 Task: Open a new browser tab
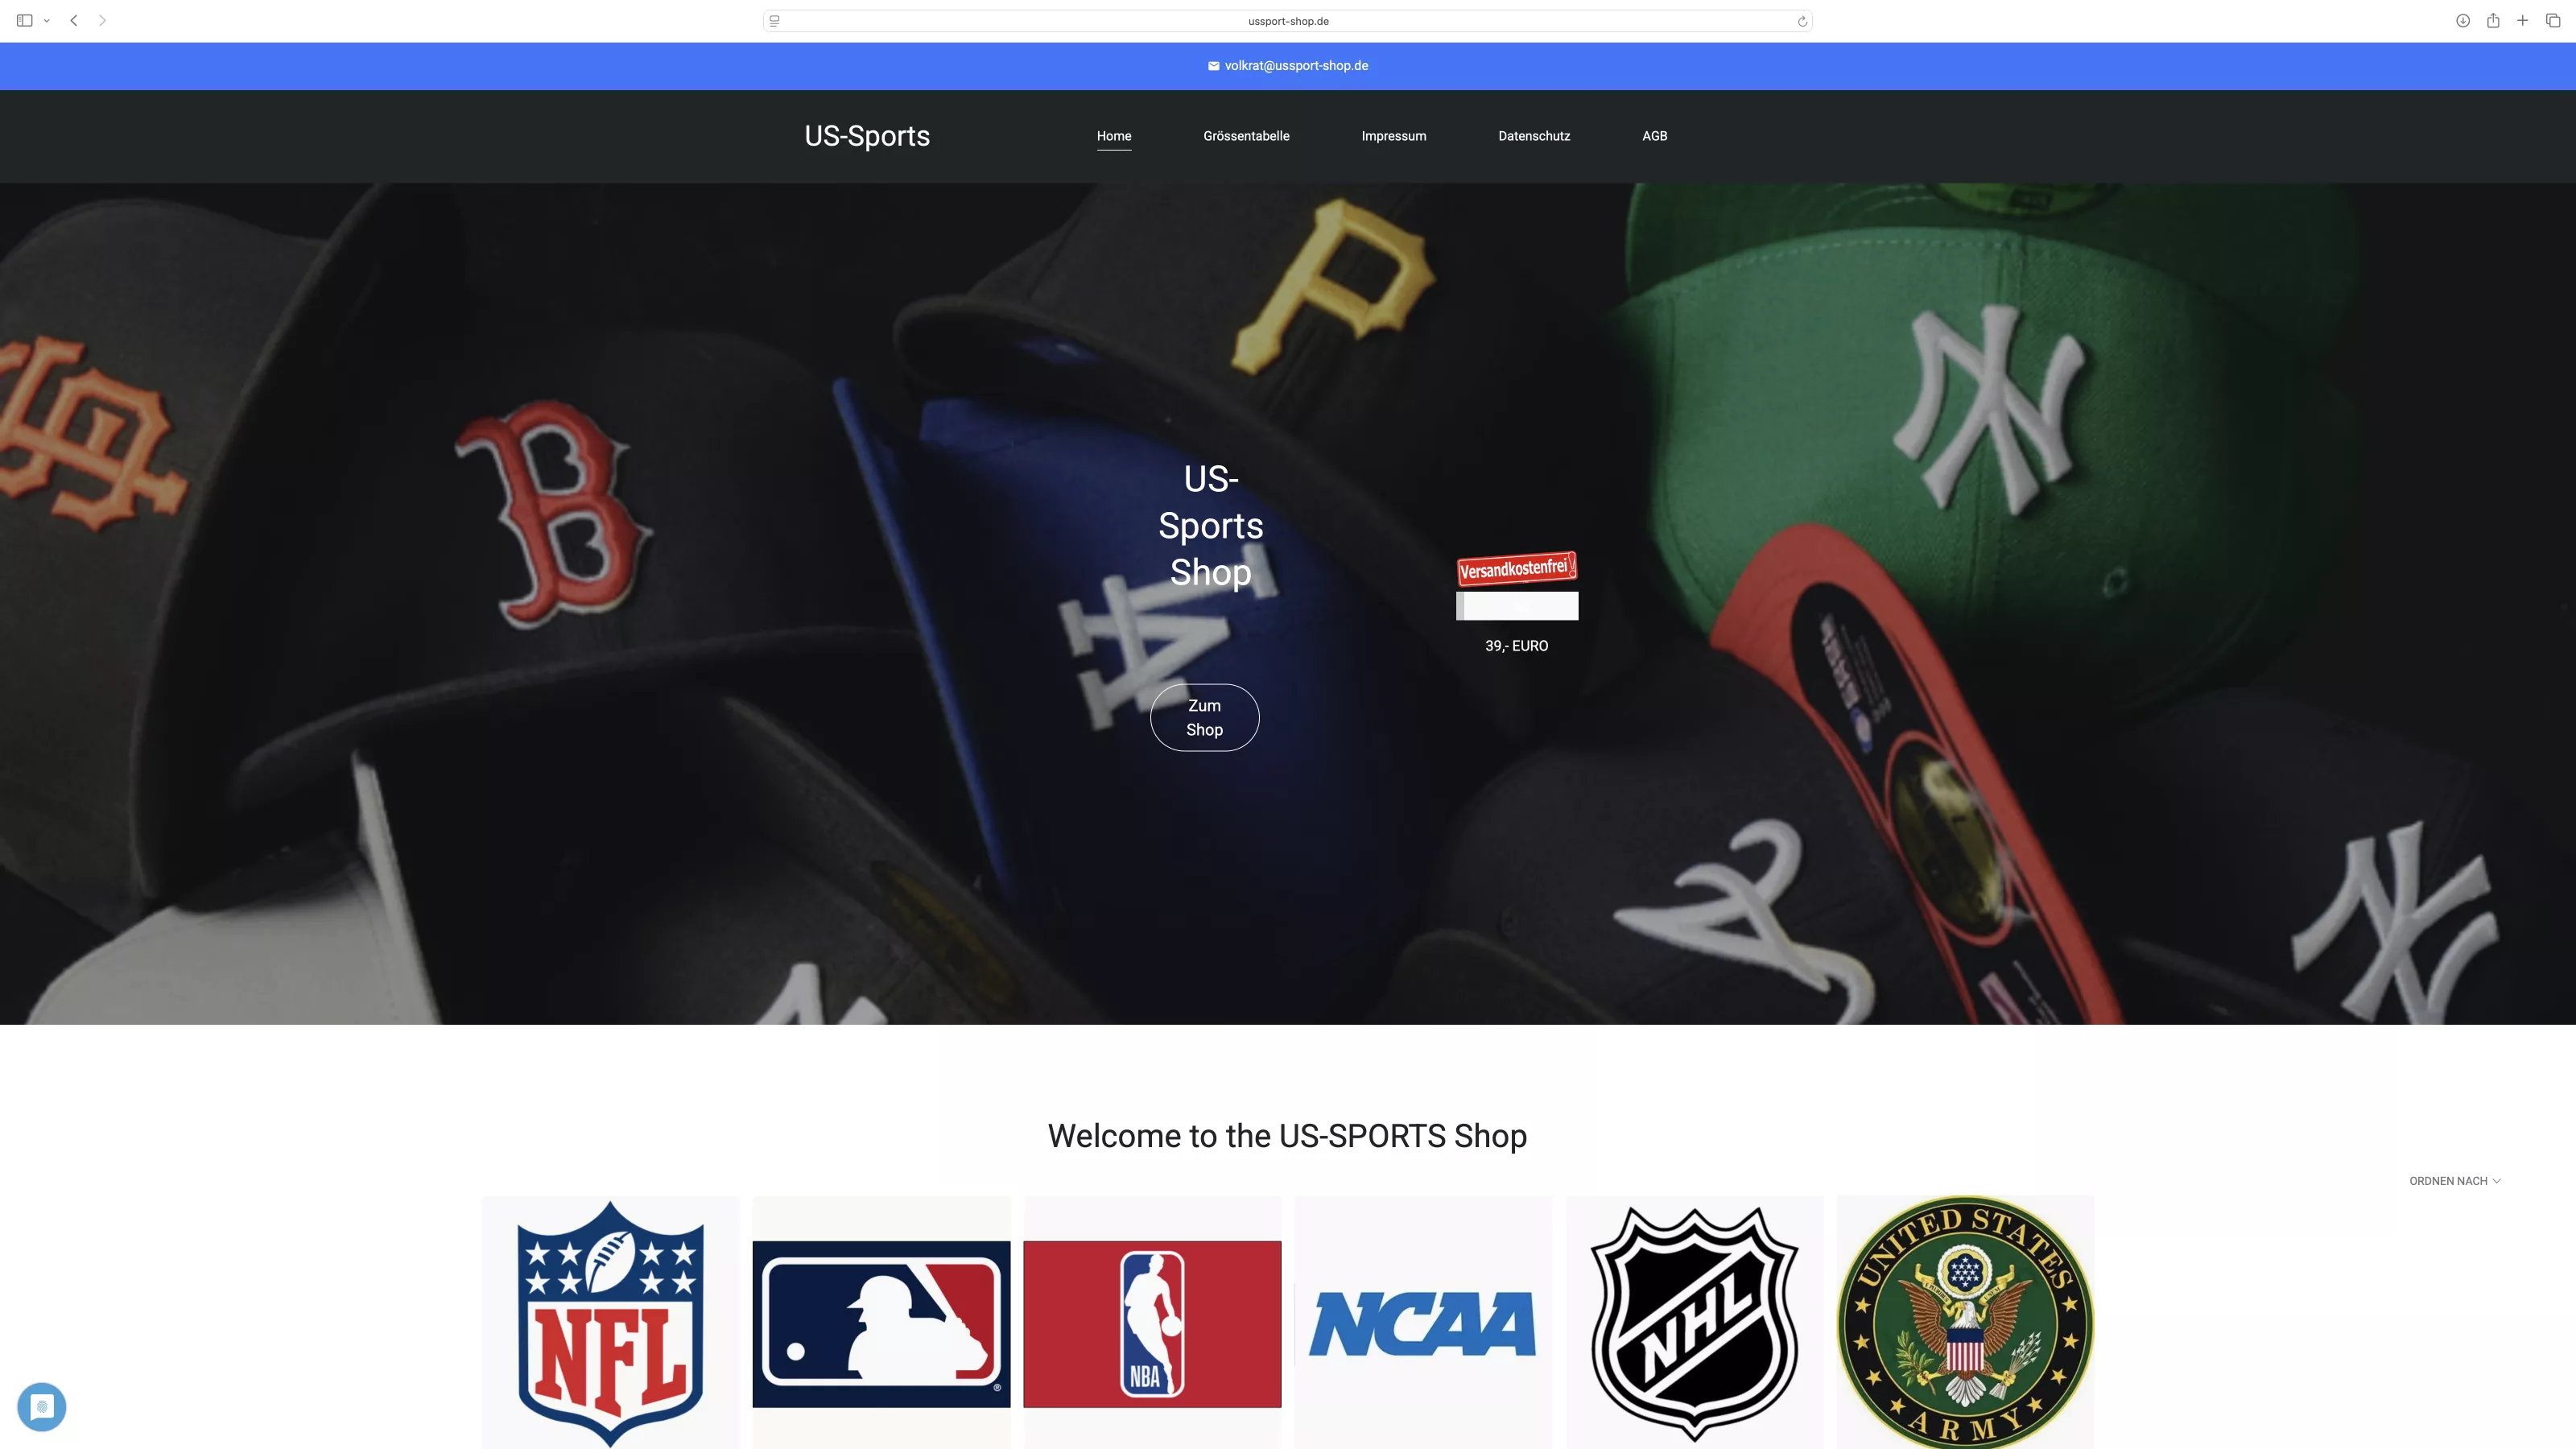coord(2523,19)
